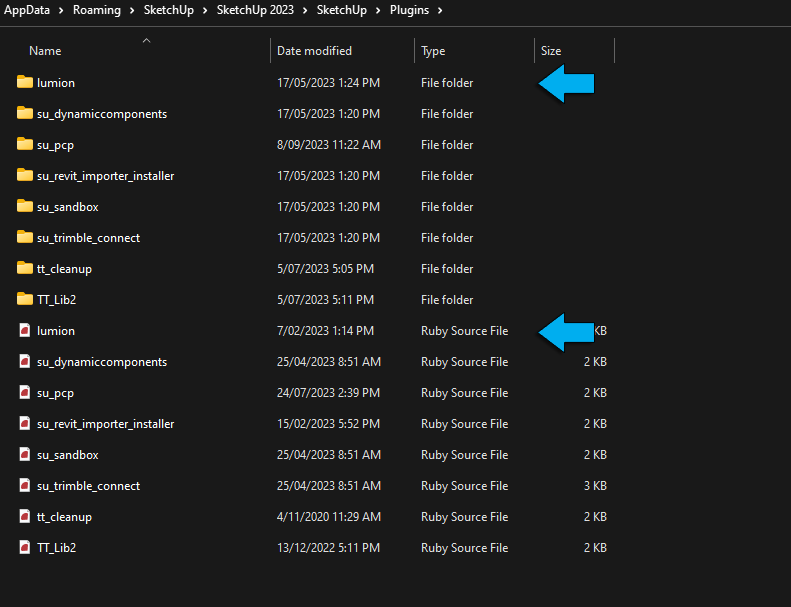Click the Size column header

tap(551, 50)
